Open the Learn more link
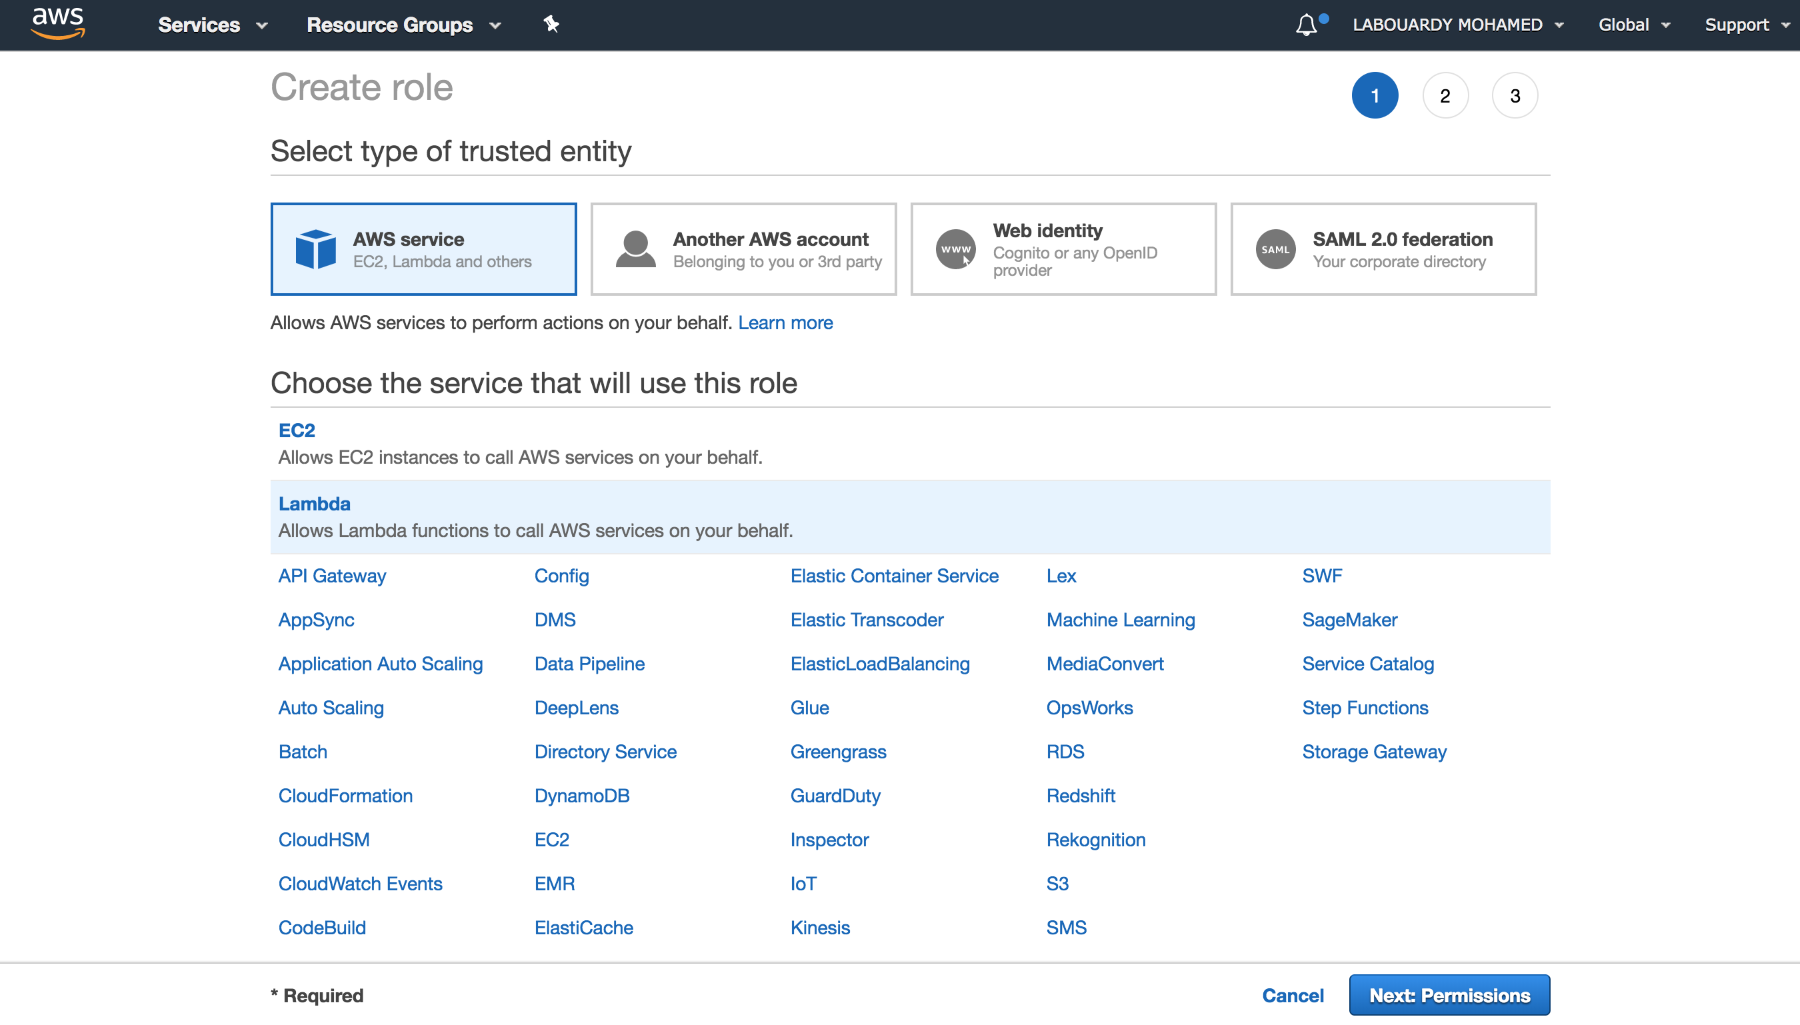 coord(785,323)
